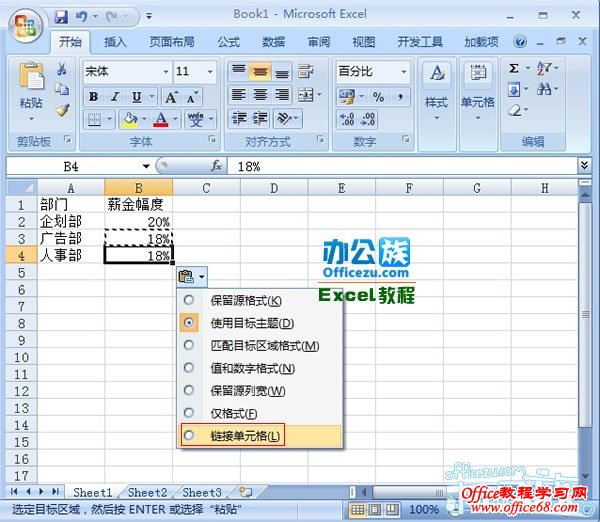Click the Select All corner button
The height and width of the screenshot is (522, 600).
pyautogui.click(x=22, y=188)
